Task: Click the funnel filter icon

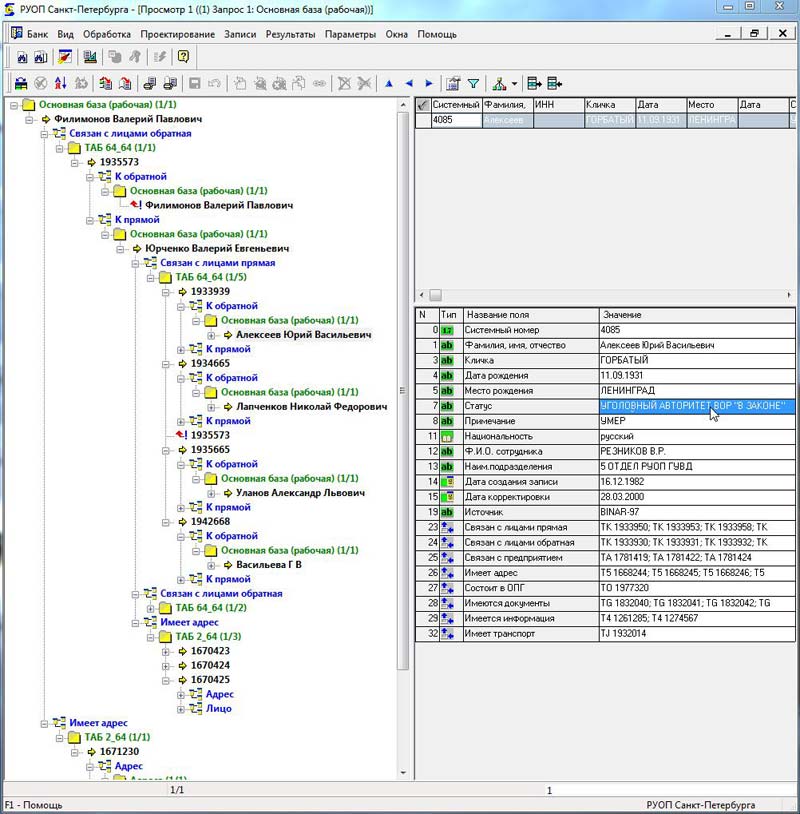Action: pyautogui.click(x=473, y=84)
